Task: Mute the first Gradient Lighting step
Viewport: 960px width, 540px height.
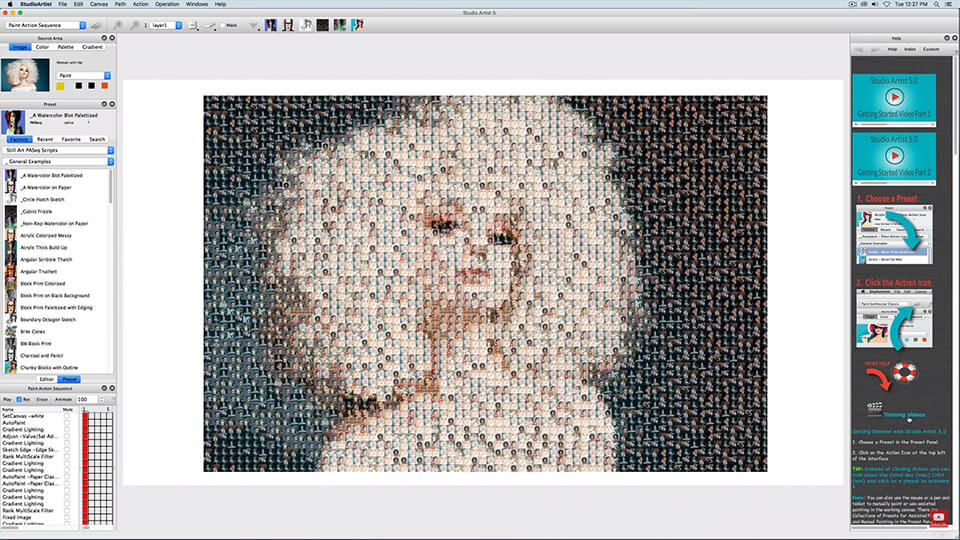Action: [67, 429]
